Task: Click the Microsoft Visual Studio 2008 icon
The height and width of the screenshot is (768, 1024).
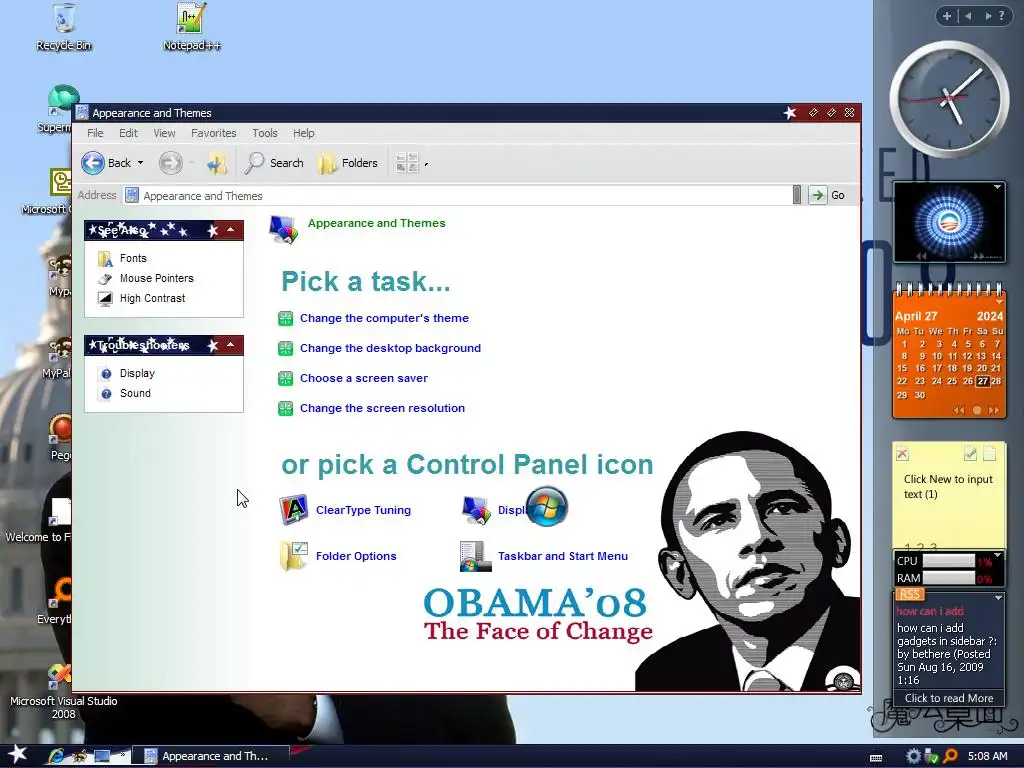Action: click(63, 692)
